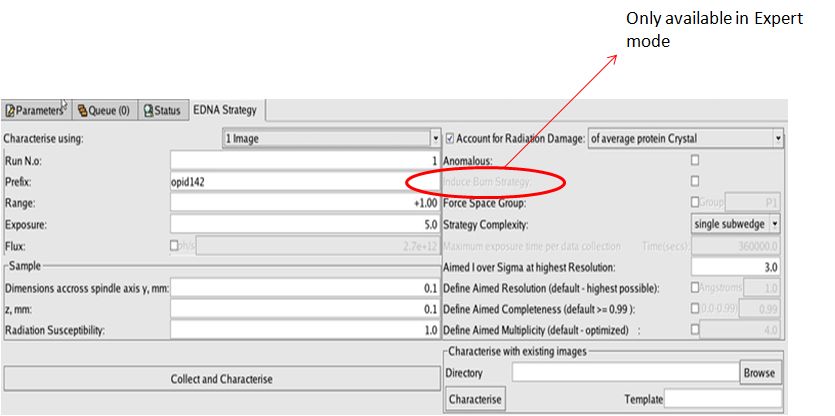Open the radiation damage crystal type dropdown
The height and width of the screenshot is (416, 835).
[778, 138]
